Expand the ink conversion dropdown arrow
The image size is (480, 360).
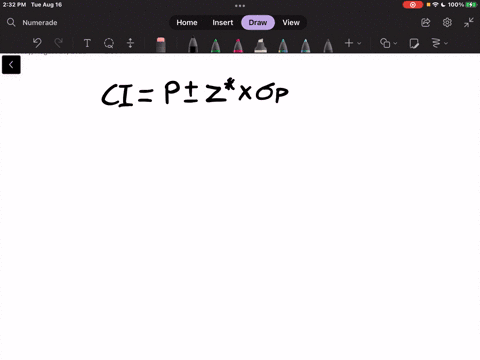tap(446, 43)
